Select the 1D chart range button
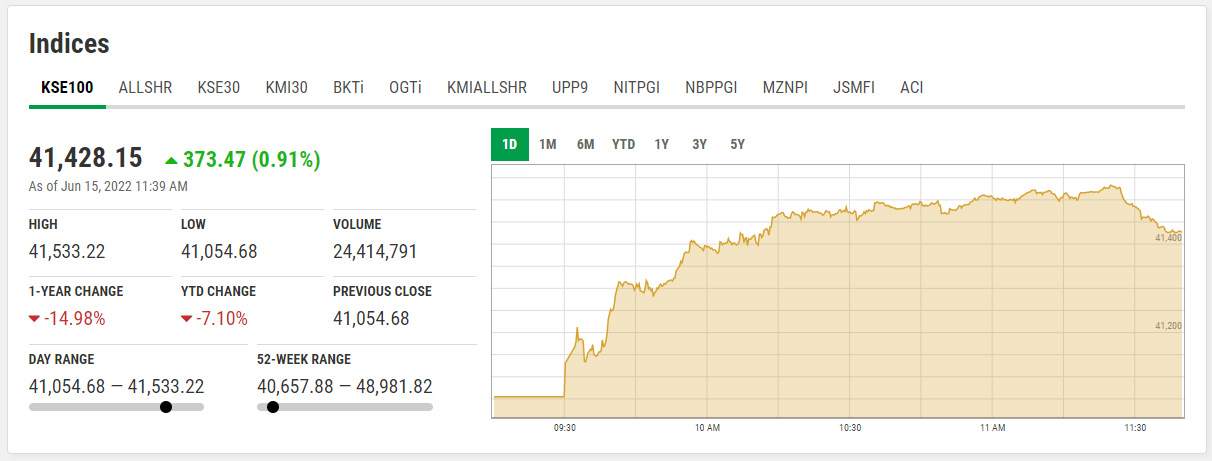This screenshot has width=1212, height=461. [x=509, y=144]
